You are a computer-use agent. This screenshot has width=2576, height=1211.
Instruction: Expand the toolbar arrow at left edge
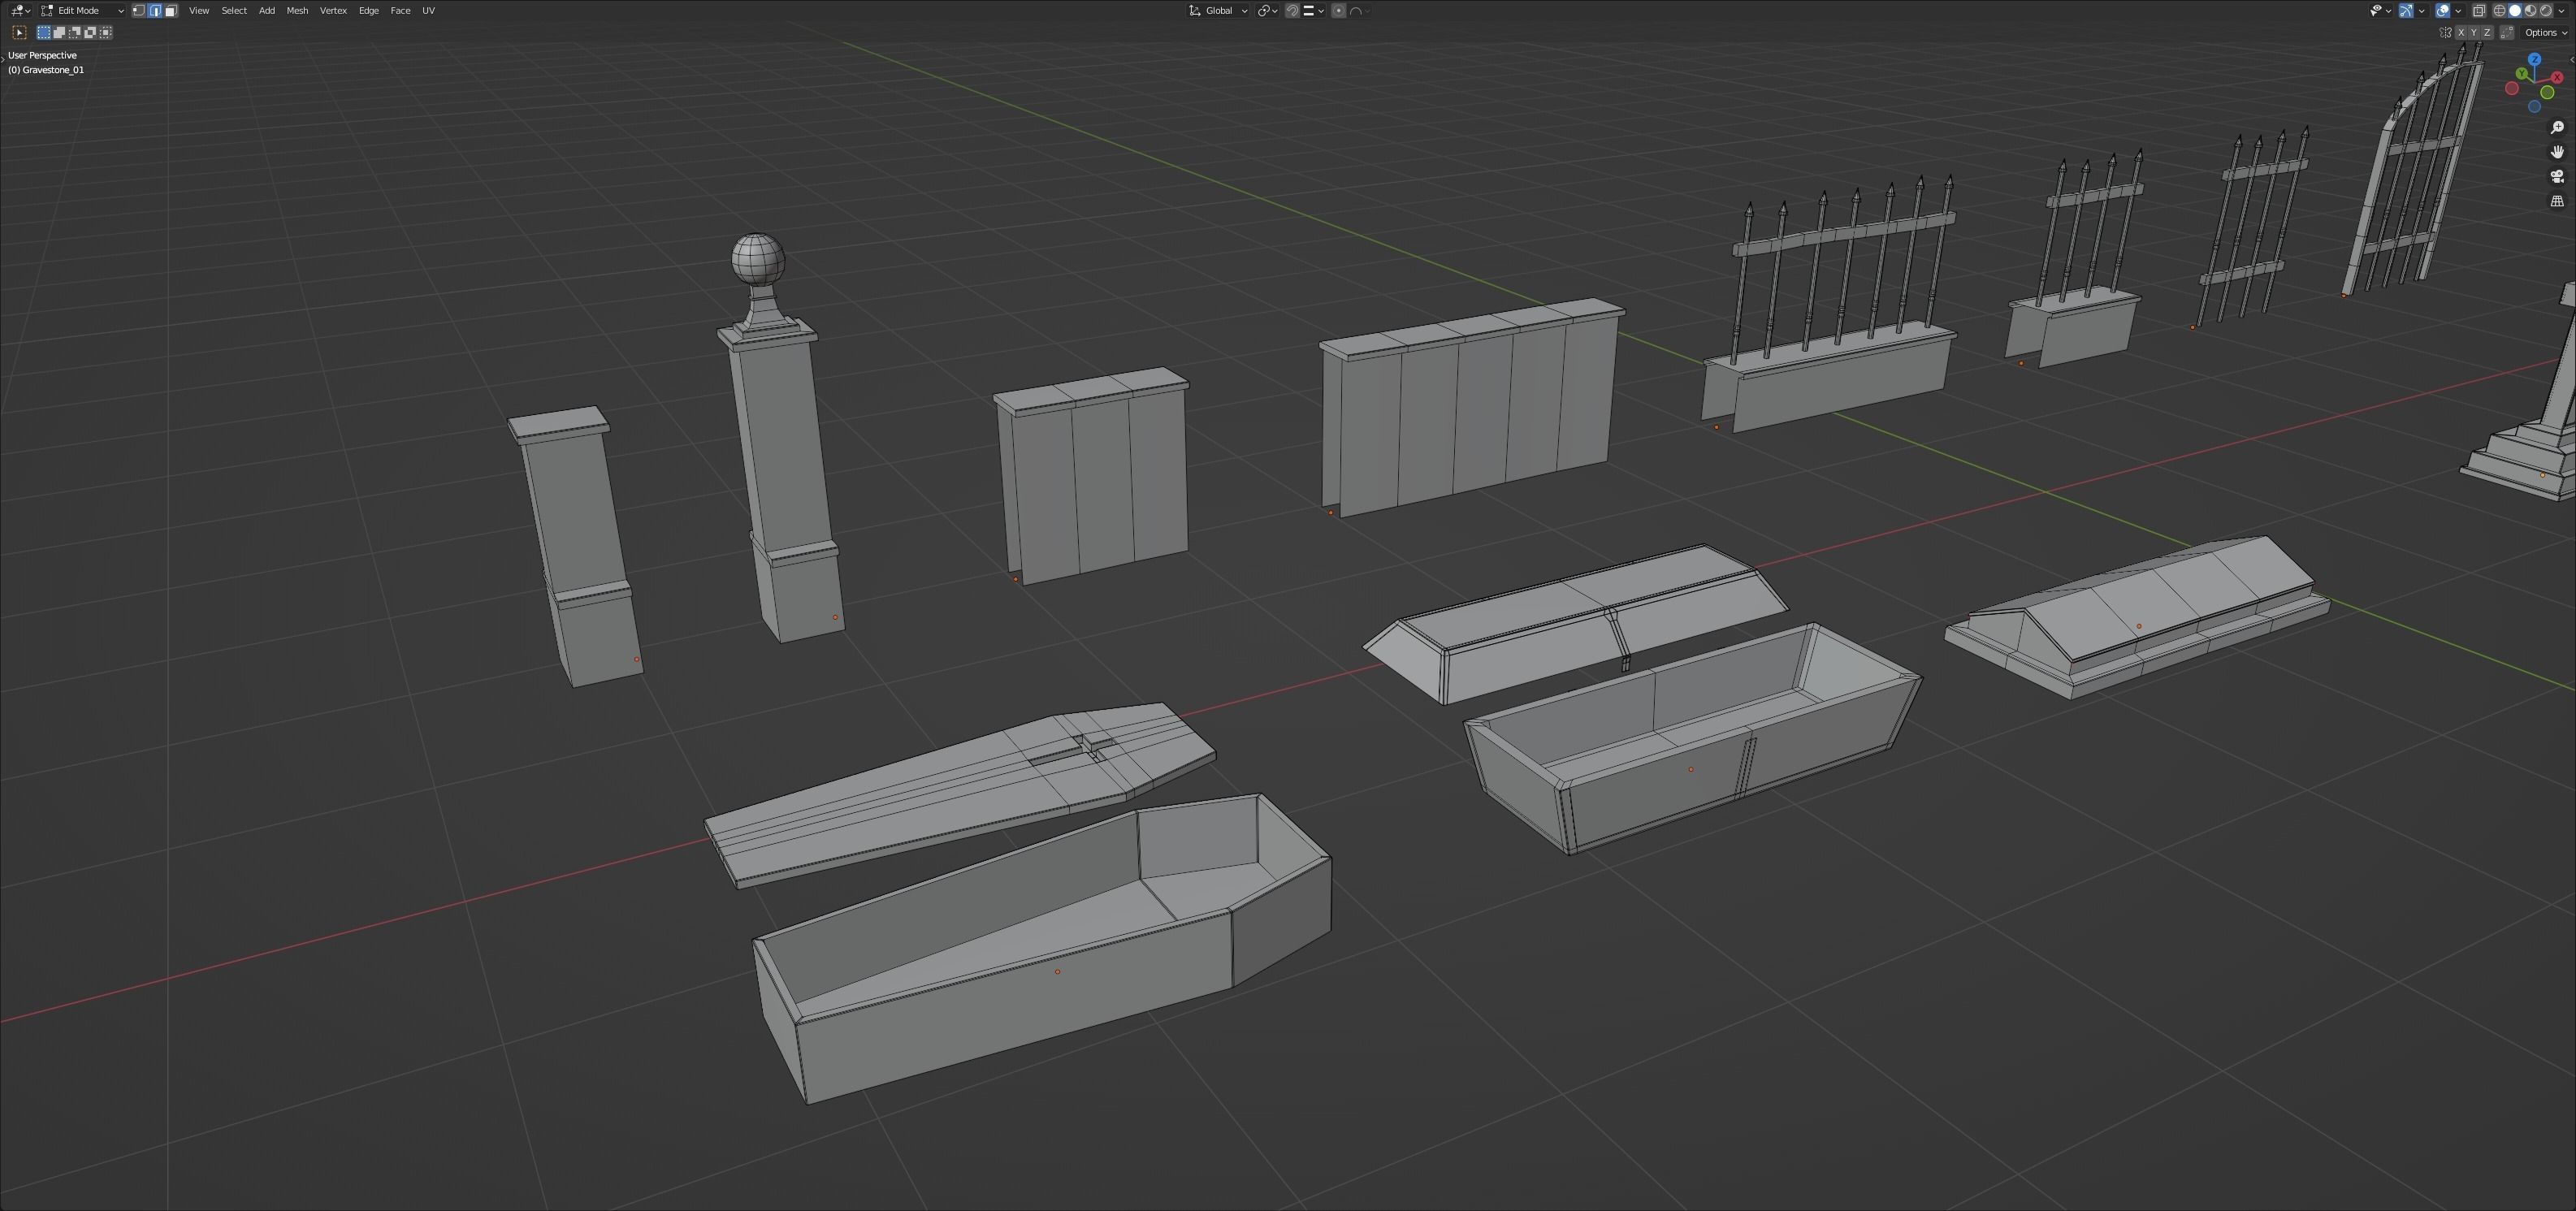click(x=3, y=60)
